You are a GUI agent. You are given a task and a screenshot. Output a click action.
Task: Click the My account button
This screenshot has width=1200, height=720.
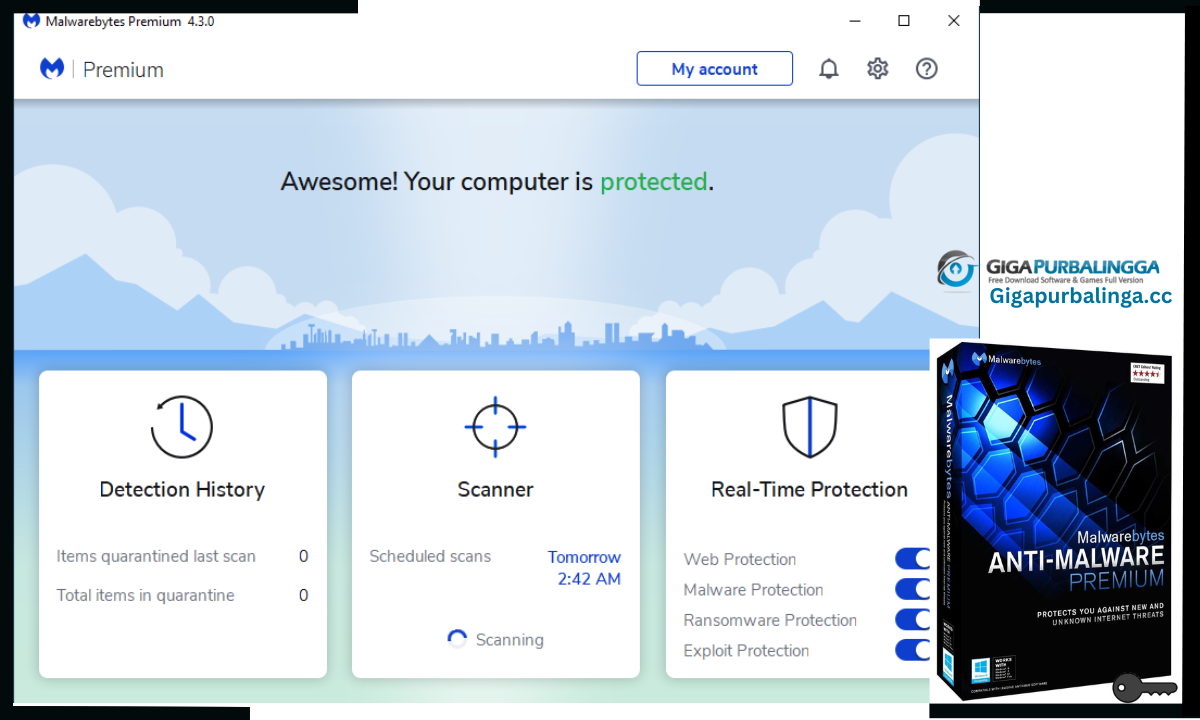pyautogui.click(x=715, y=69)
